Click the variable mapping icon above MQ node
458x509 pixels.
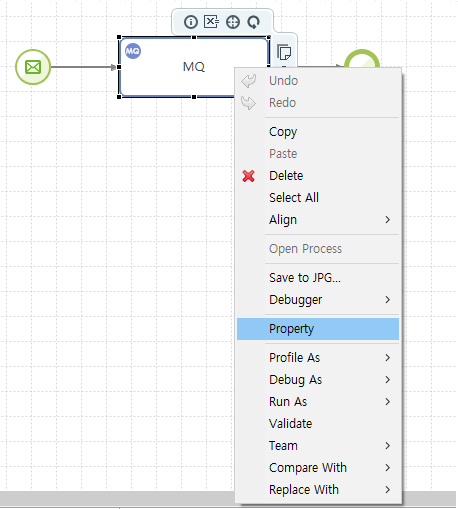(211, 22)
